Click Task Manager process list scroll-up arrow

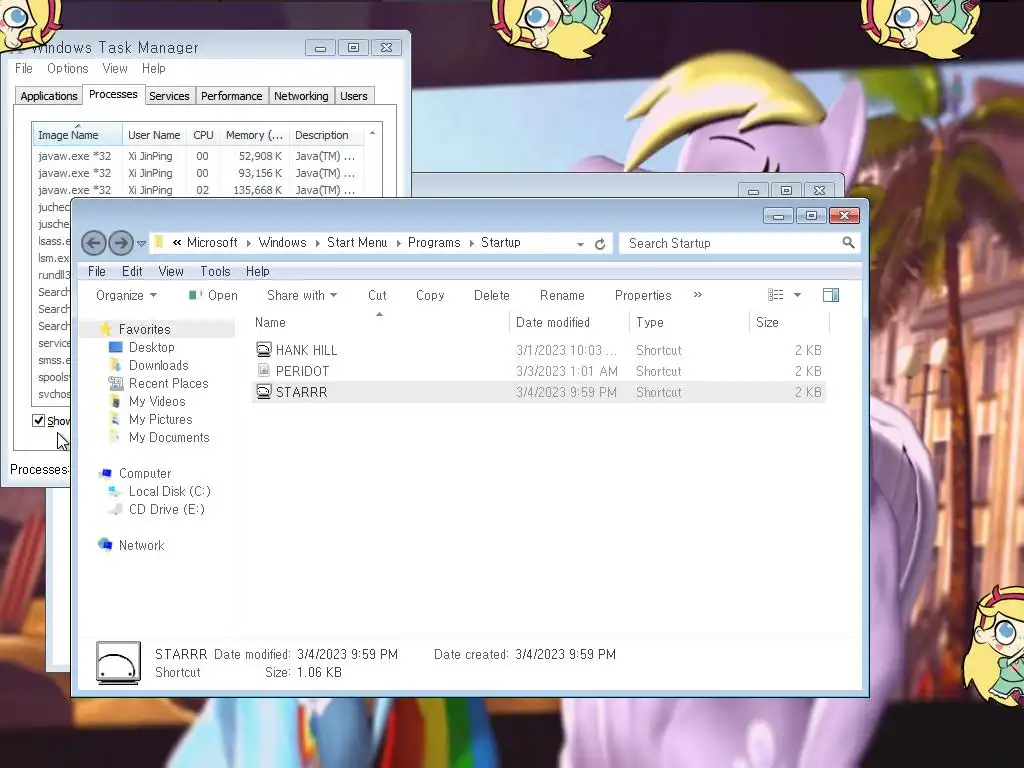click(372, 133)
